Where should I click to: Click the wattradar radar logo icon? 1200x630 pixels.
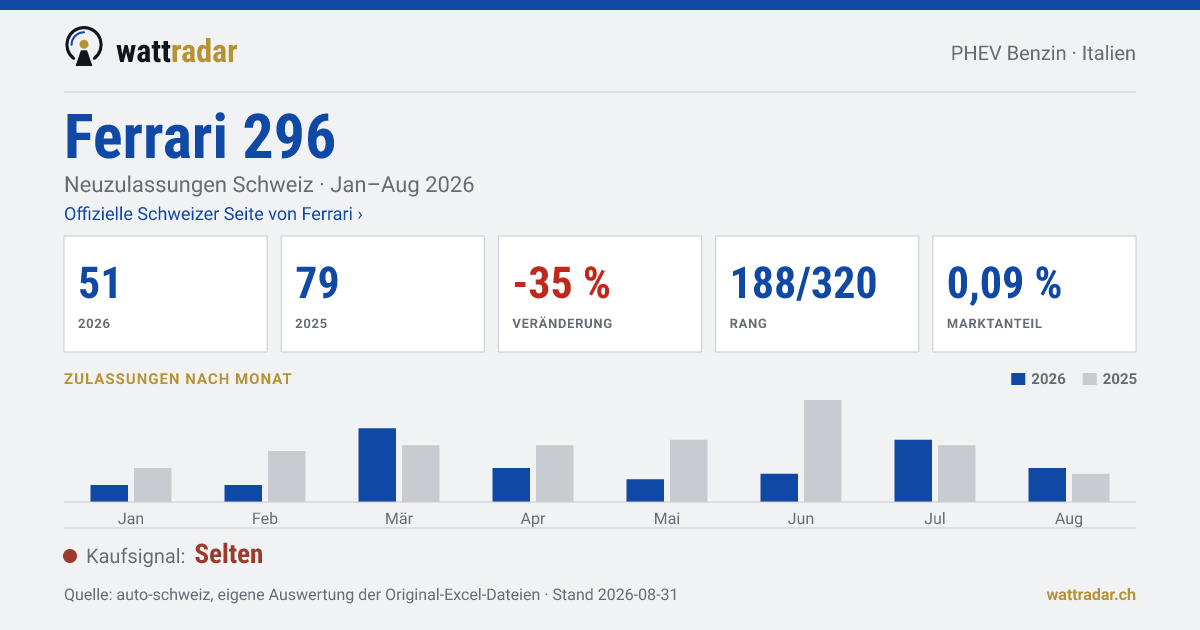point(83,46)
